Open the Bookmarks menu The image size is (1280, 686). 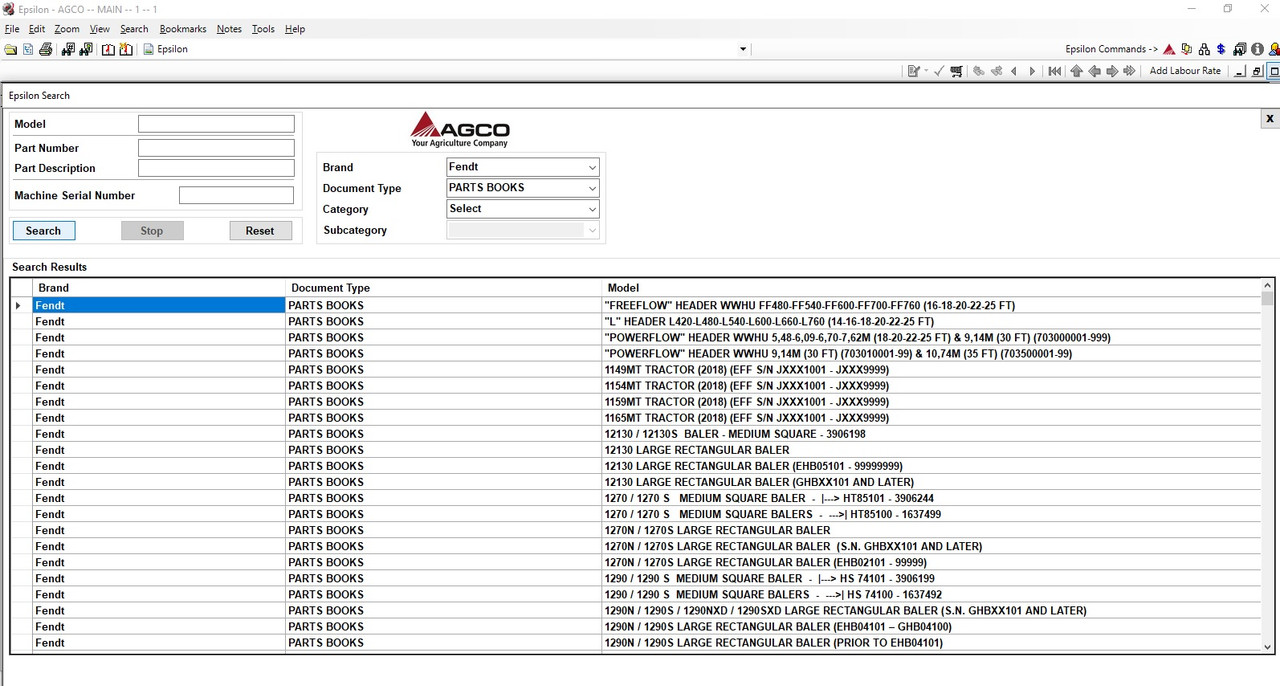click(182, 29)
